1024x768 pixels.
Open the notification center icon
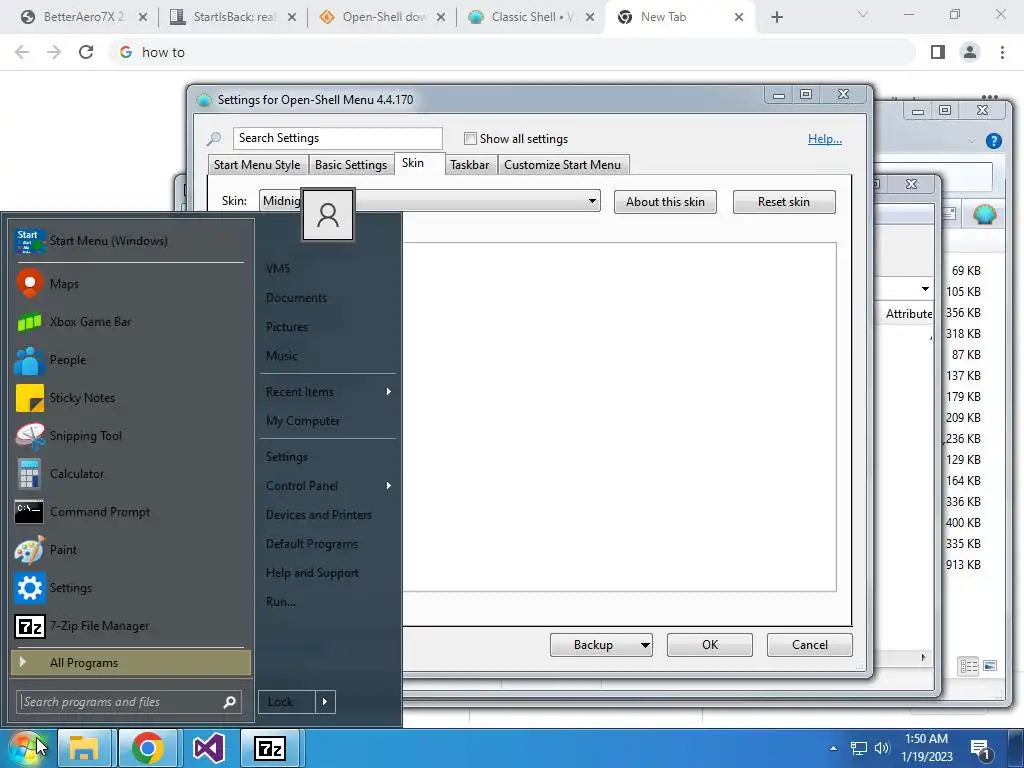[980, 750]
